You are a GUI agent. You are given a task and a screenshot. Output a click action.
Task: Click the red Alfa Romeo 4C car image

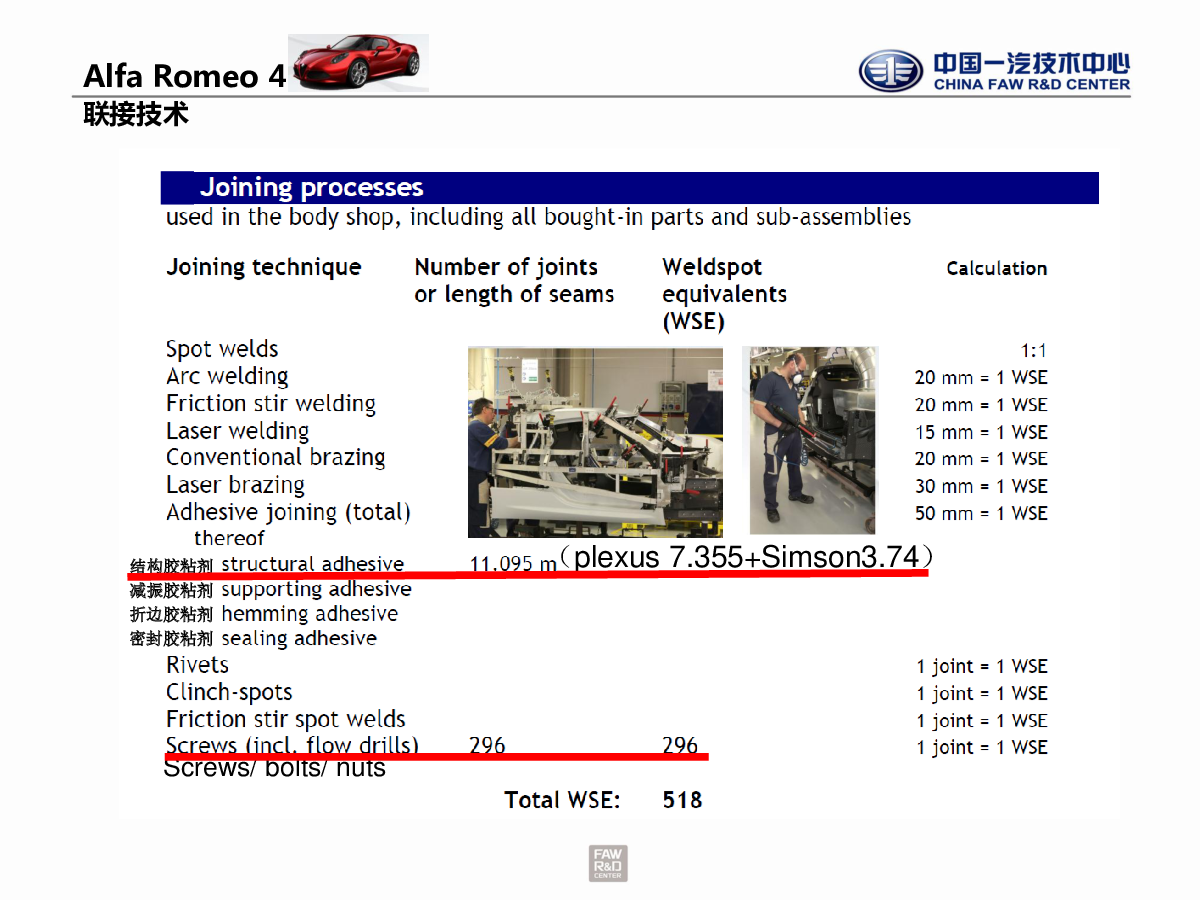(x=358, y=63)
